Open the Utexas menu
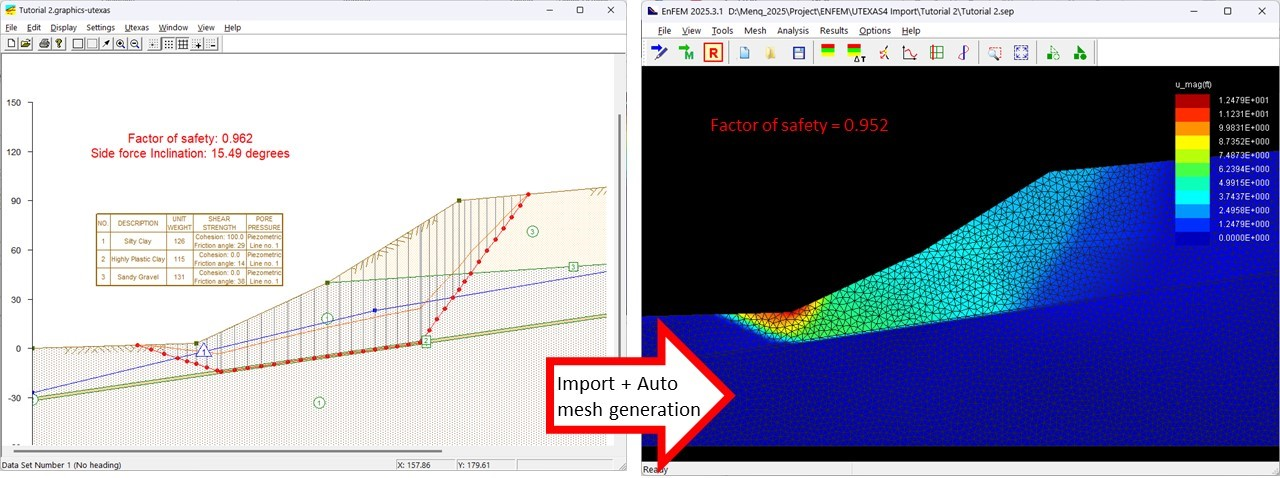Viewport: 1280px width, 478px height. (137, 27)
